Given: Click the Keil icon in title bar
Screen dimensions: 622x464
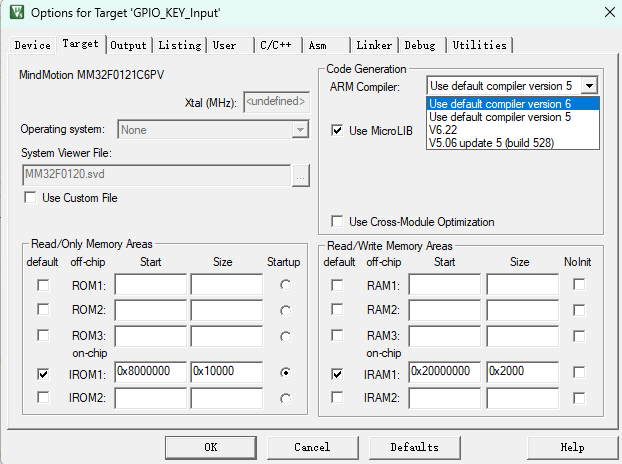Looking at the screenshot, I should pos(14,13).
